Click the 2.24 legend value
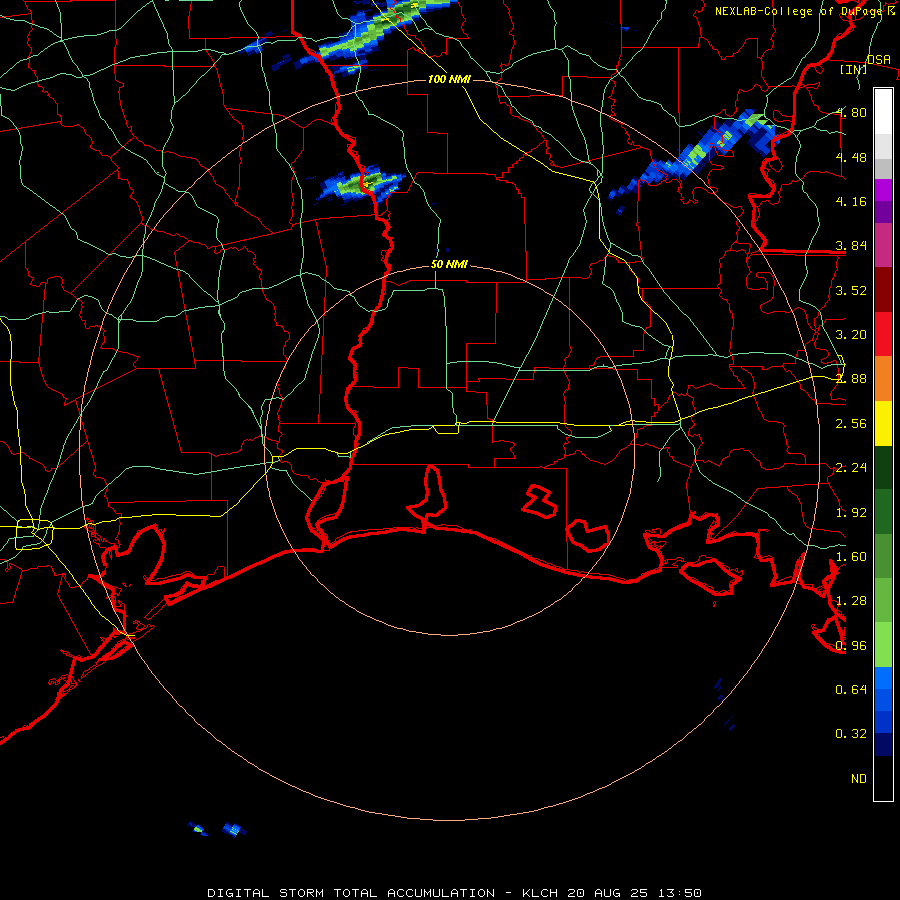 pyautogui.click(x=851, y=468)
